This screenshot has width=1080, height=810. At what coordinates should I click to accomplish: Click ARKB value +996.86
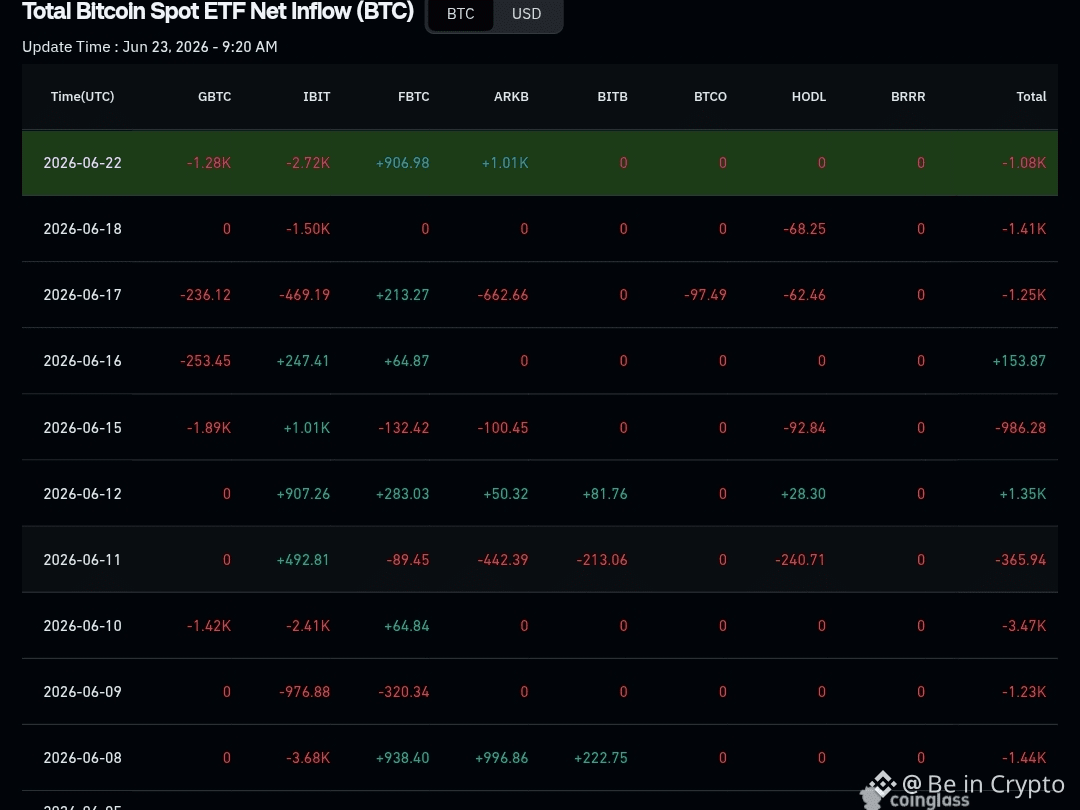click(x=501, y=758)
